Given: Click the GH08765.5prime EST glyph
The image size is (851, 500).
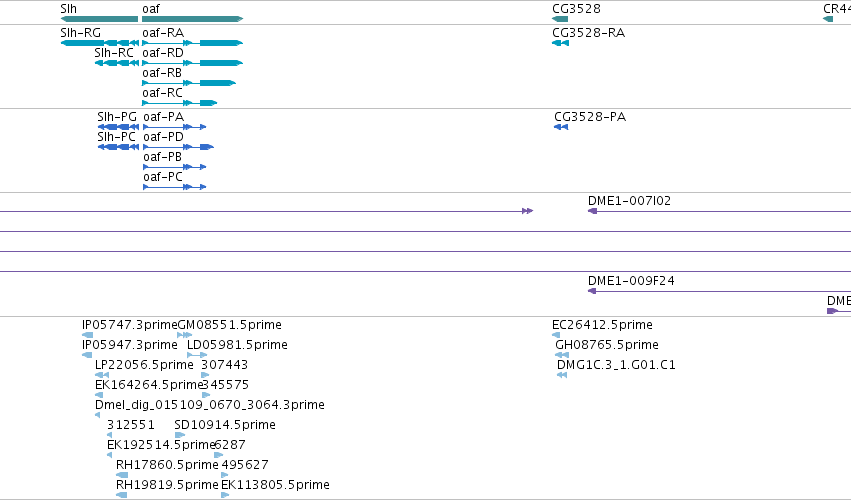Looking at the screenshot, I should tap(562, 355).
